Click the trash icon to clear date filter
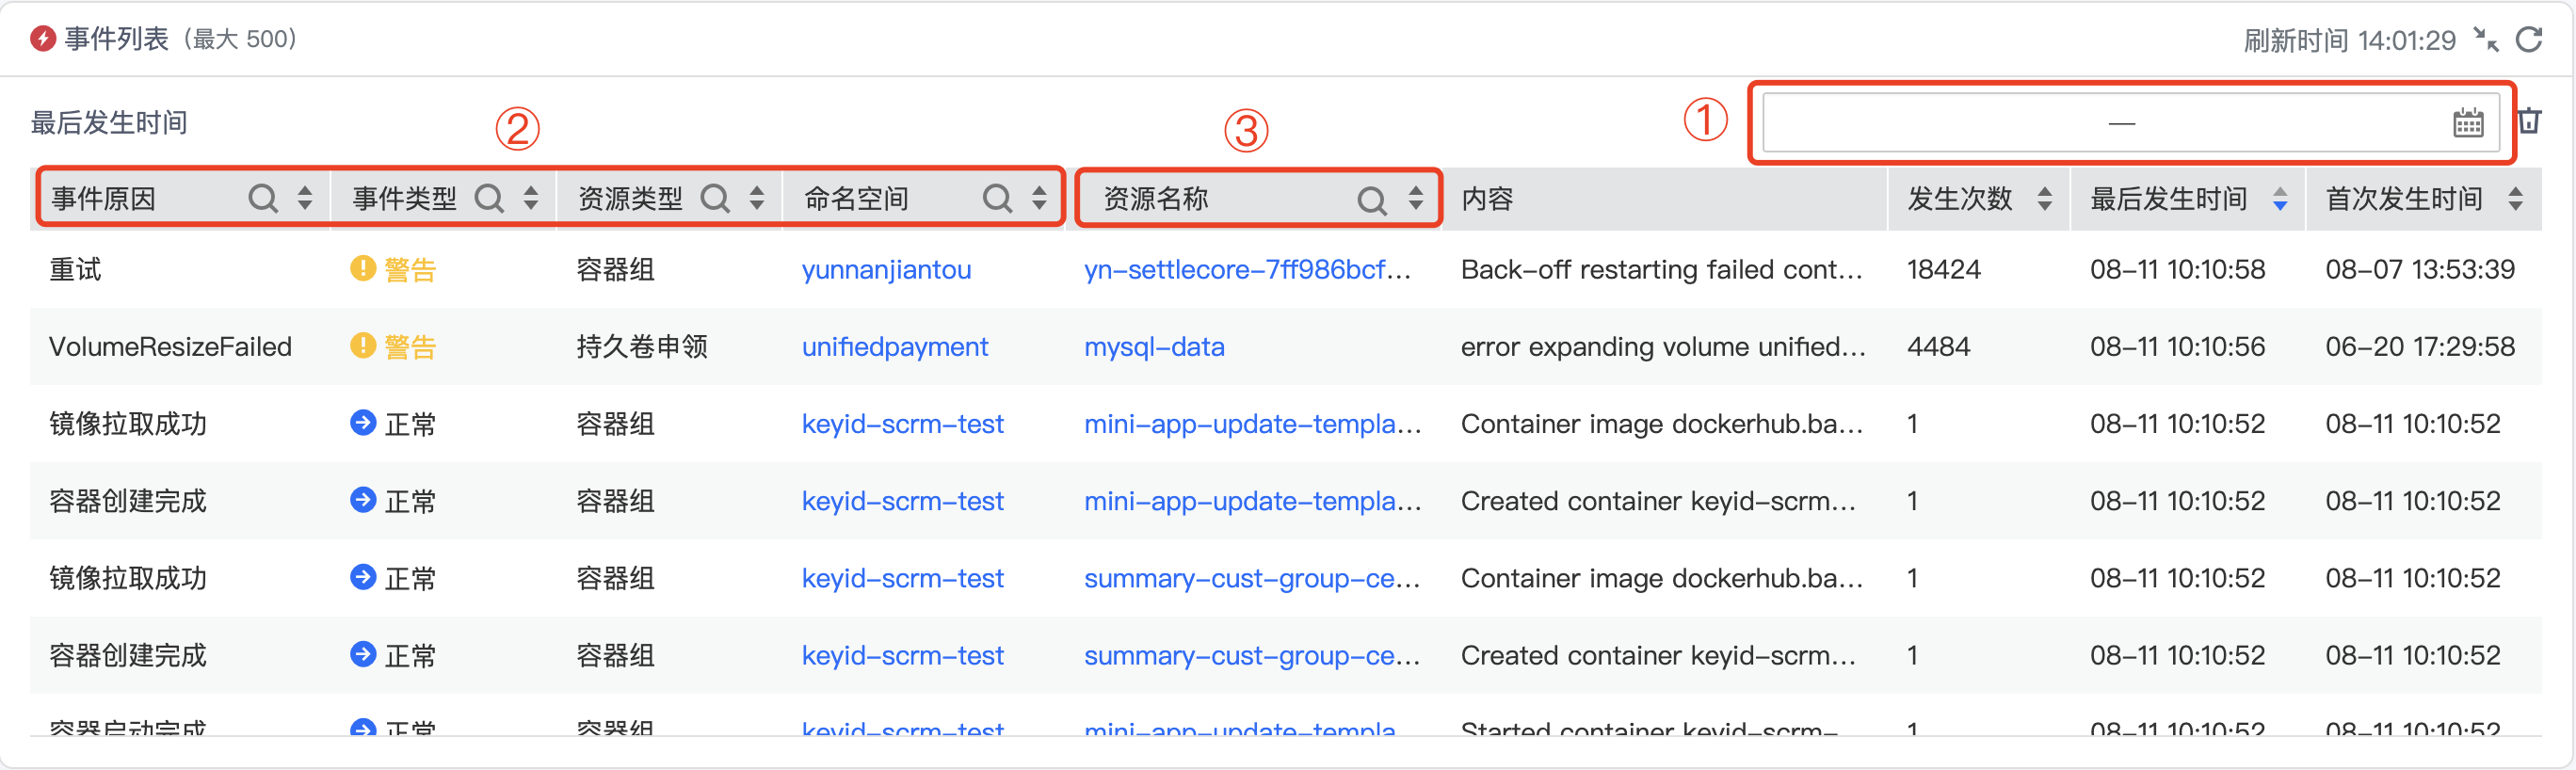Image resolution: width=2576 pixels, height=770 pixels. [x=2529, y=121]
